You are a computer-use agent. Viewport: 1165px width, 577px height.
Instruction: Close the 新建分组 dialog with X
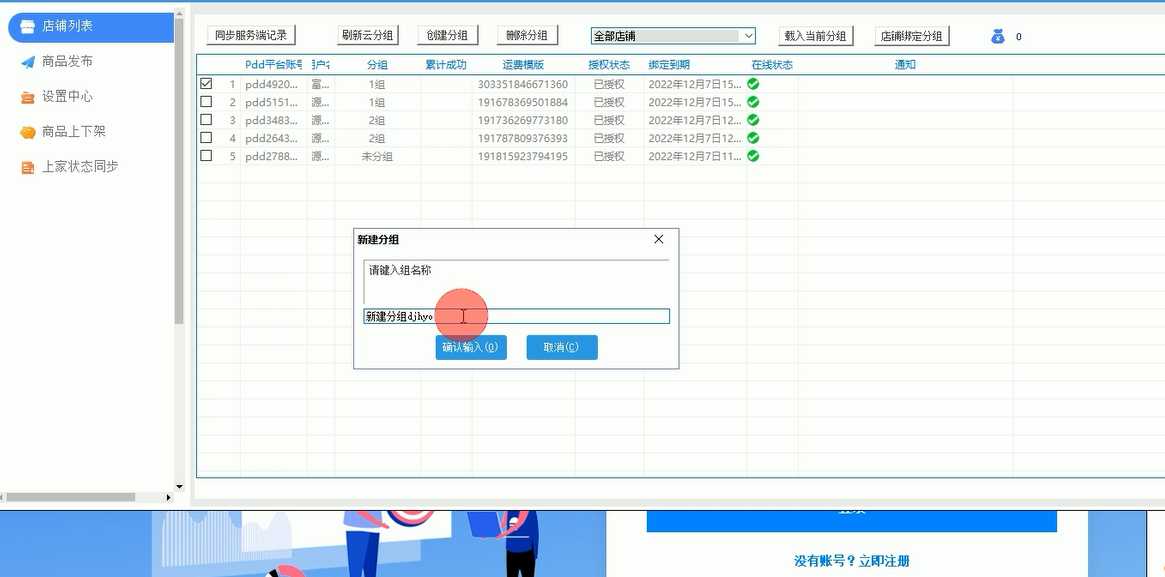[658, 240]
